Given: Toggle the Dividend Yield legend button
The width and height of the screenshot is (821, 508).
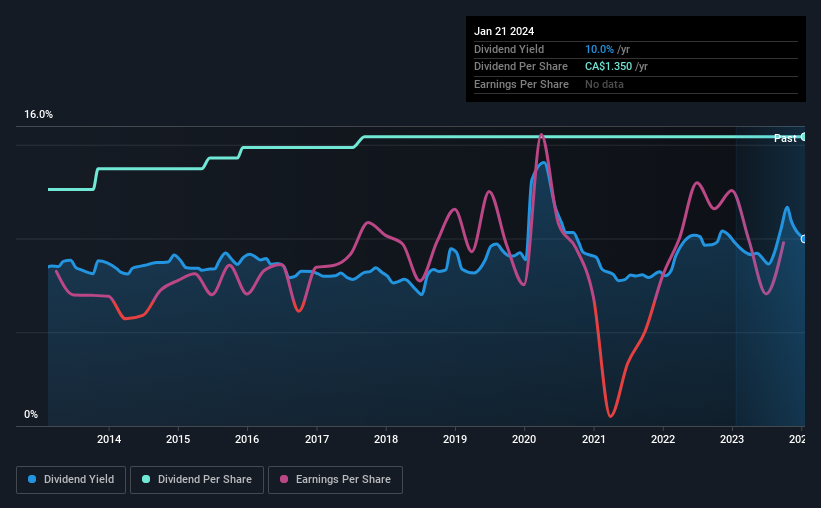Looking at the screenshot, I should [x=71, y=480].
